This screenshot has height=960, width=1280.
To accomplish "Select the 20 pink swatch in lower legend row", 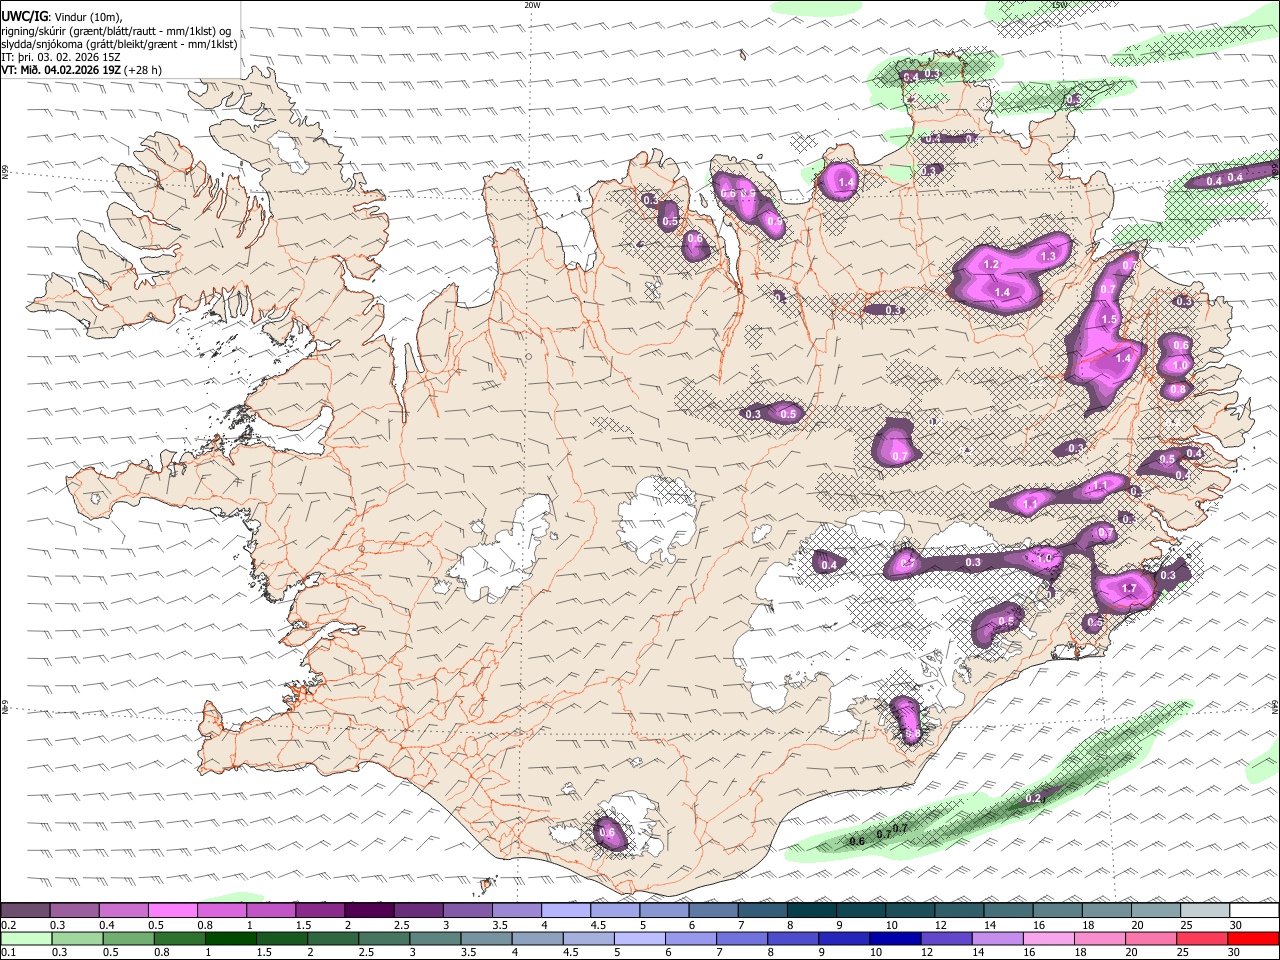I will click(1151, 939).
